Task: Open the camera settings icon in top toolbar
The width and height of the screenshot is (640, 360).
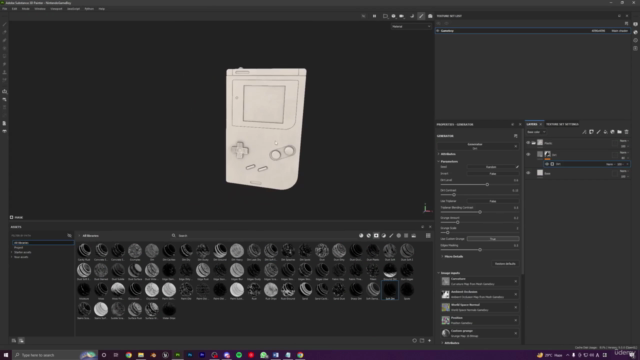Action: pyautogui.click(x=402, y=16)
